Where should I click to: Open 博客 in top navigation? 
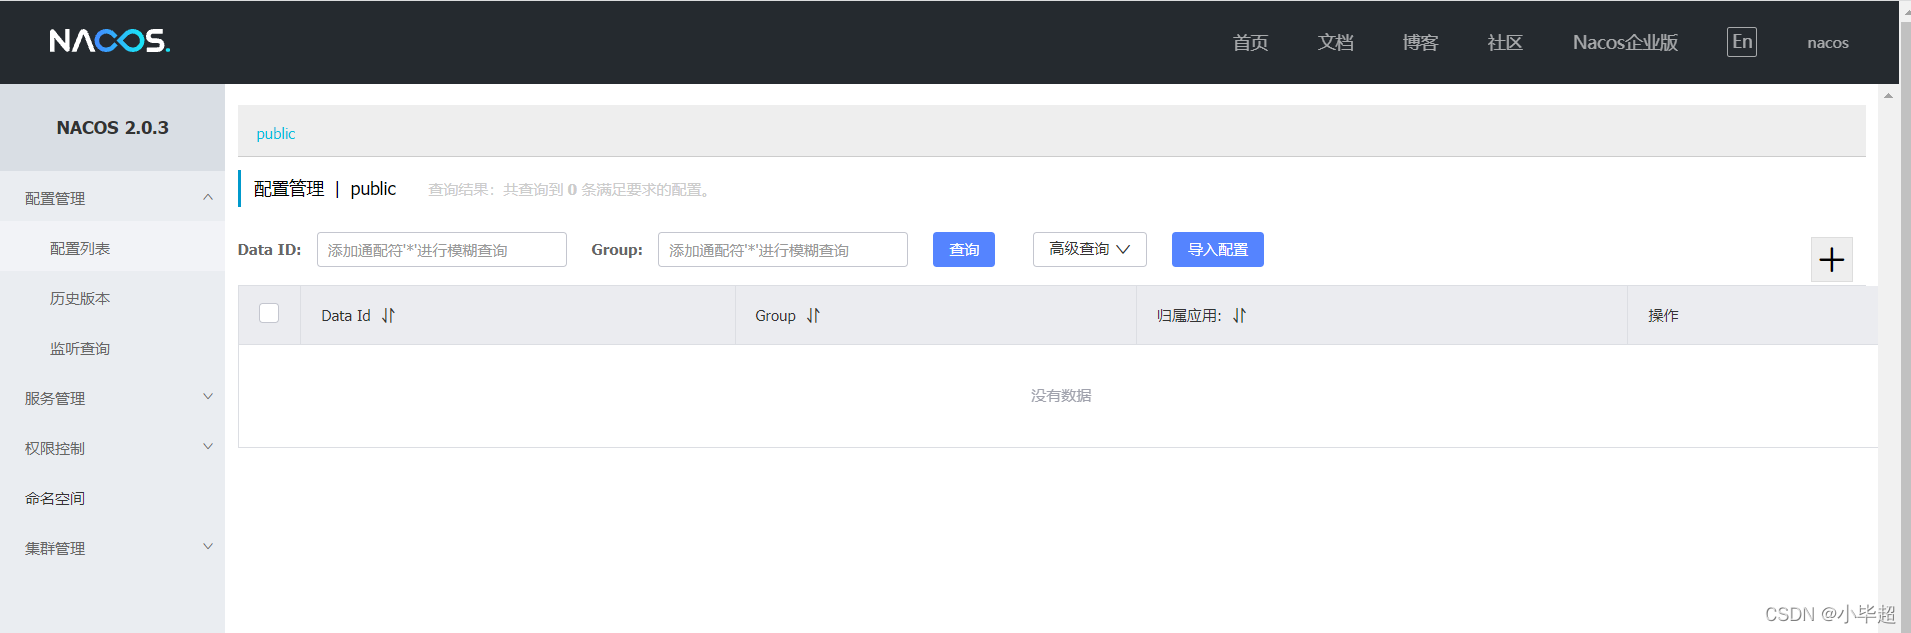coord(1420,42)
